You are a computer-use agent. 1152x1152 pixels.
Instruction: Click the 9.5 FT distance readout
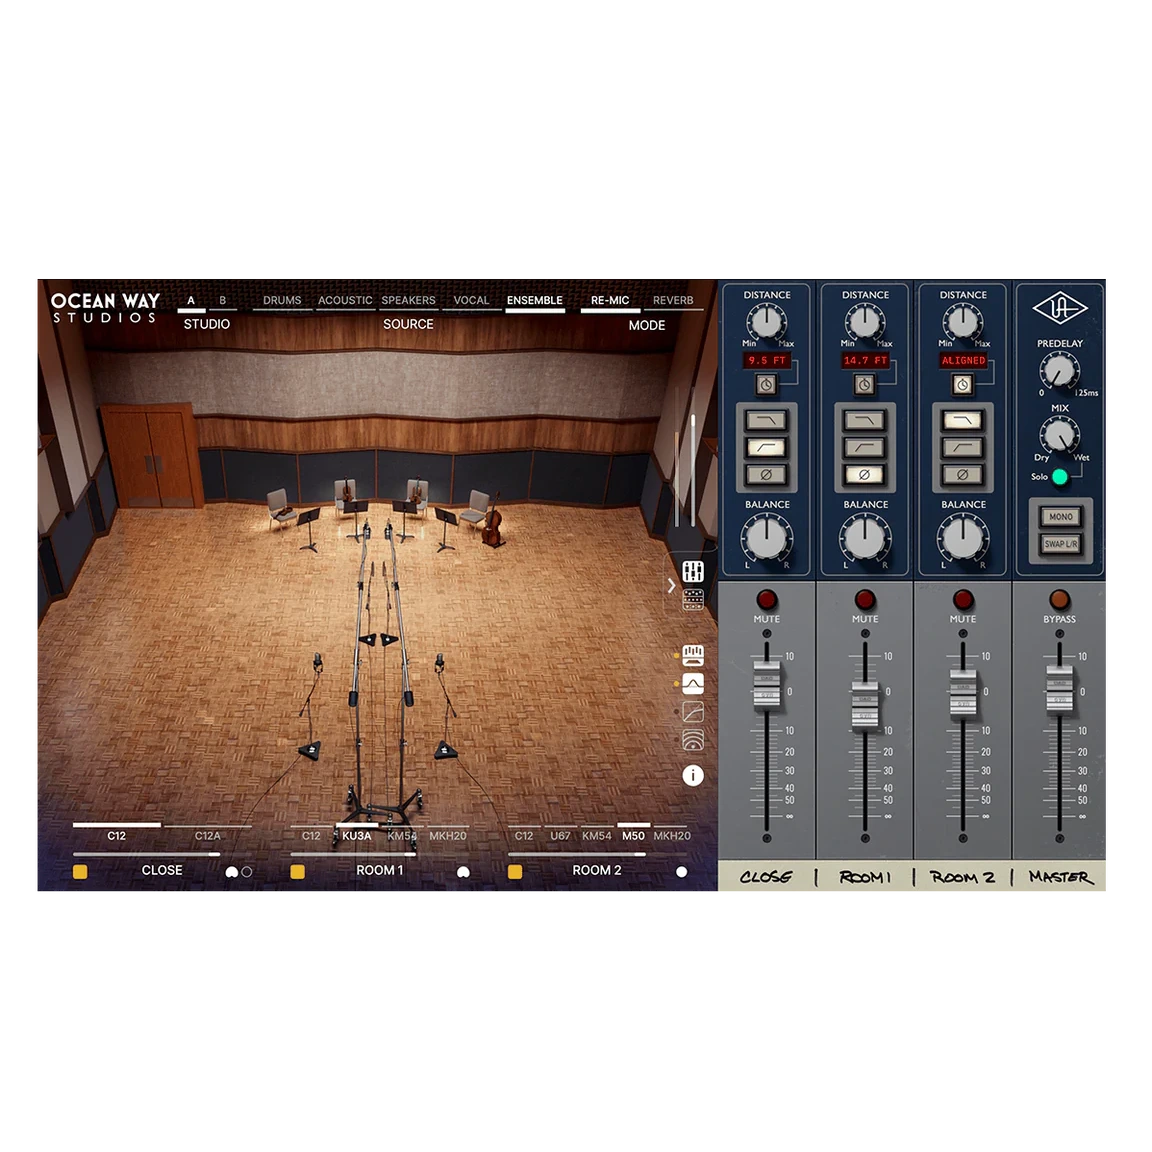click(x=766, y=361)
